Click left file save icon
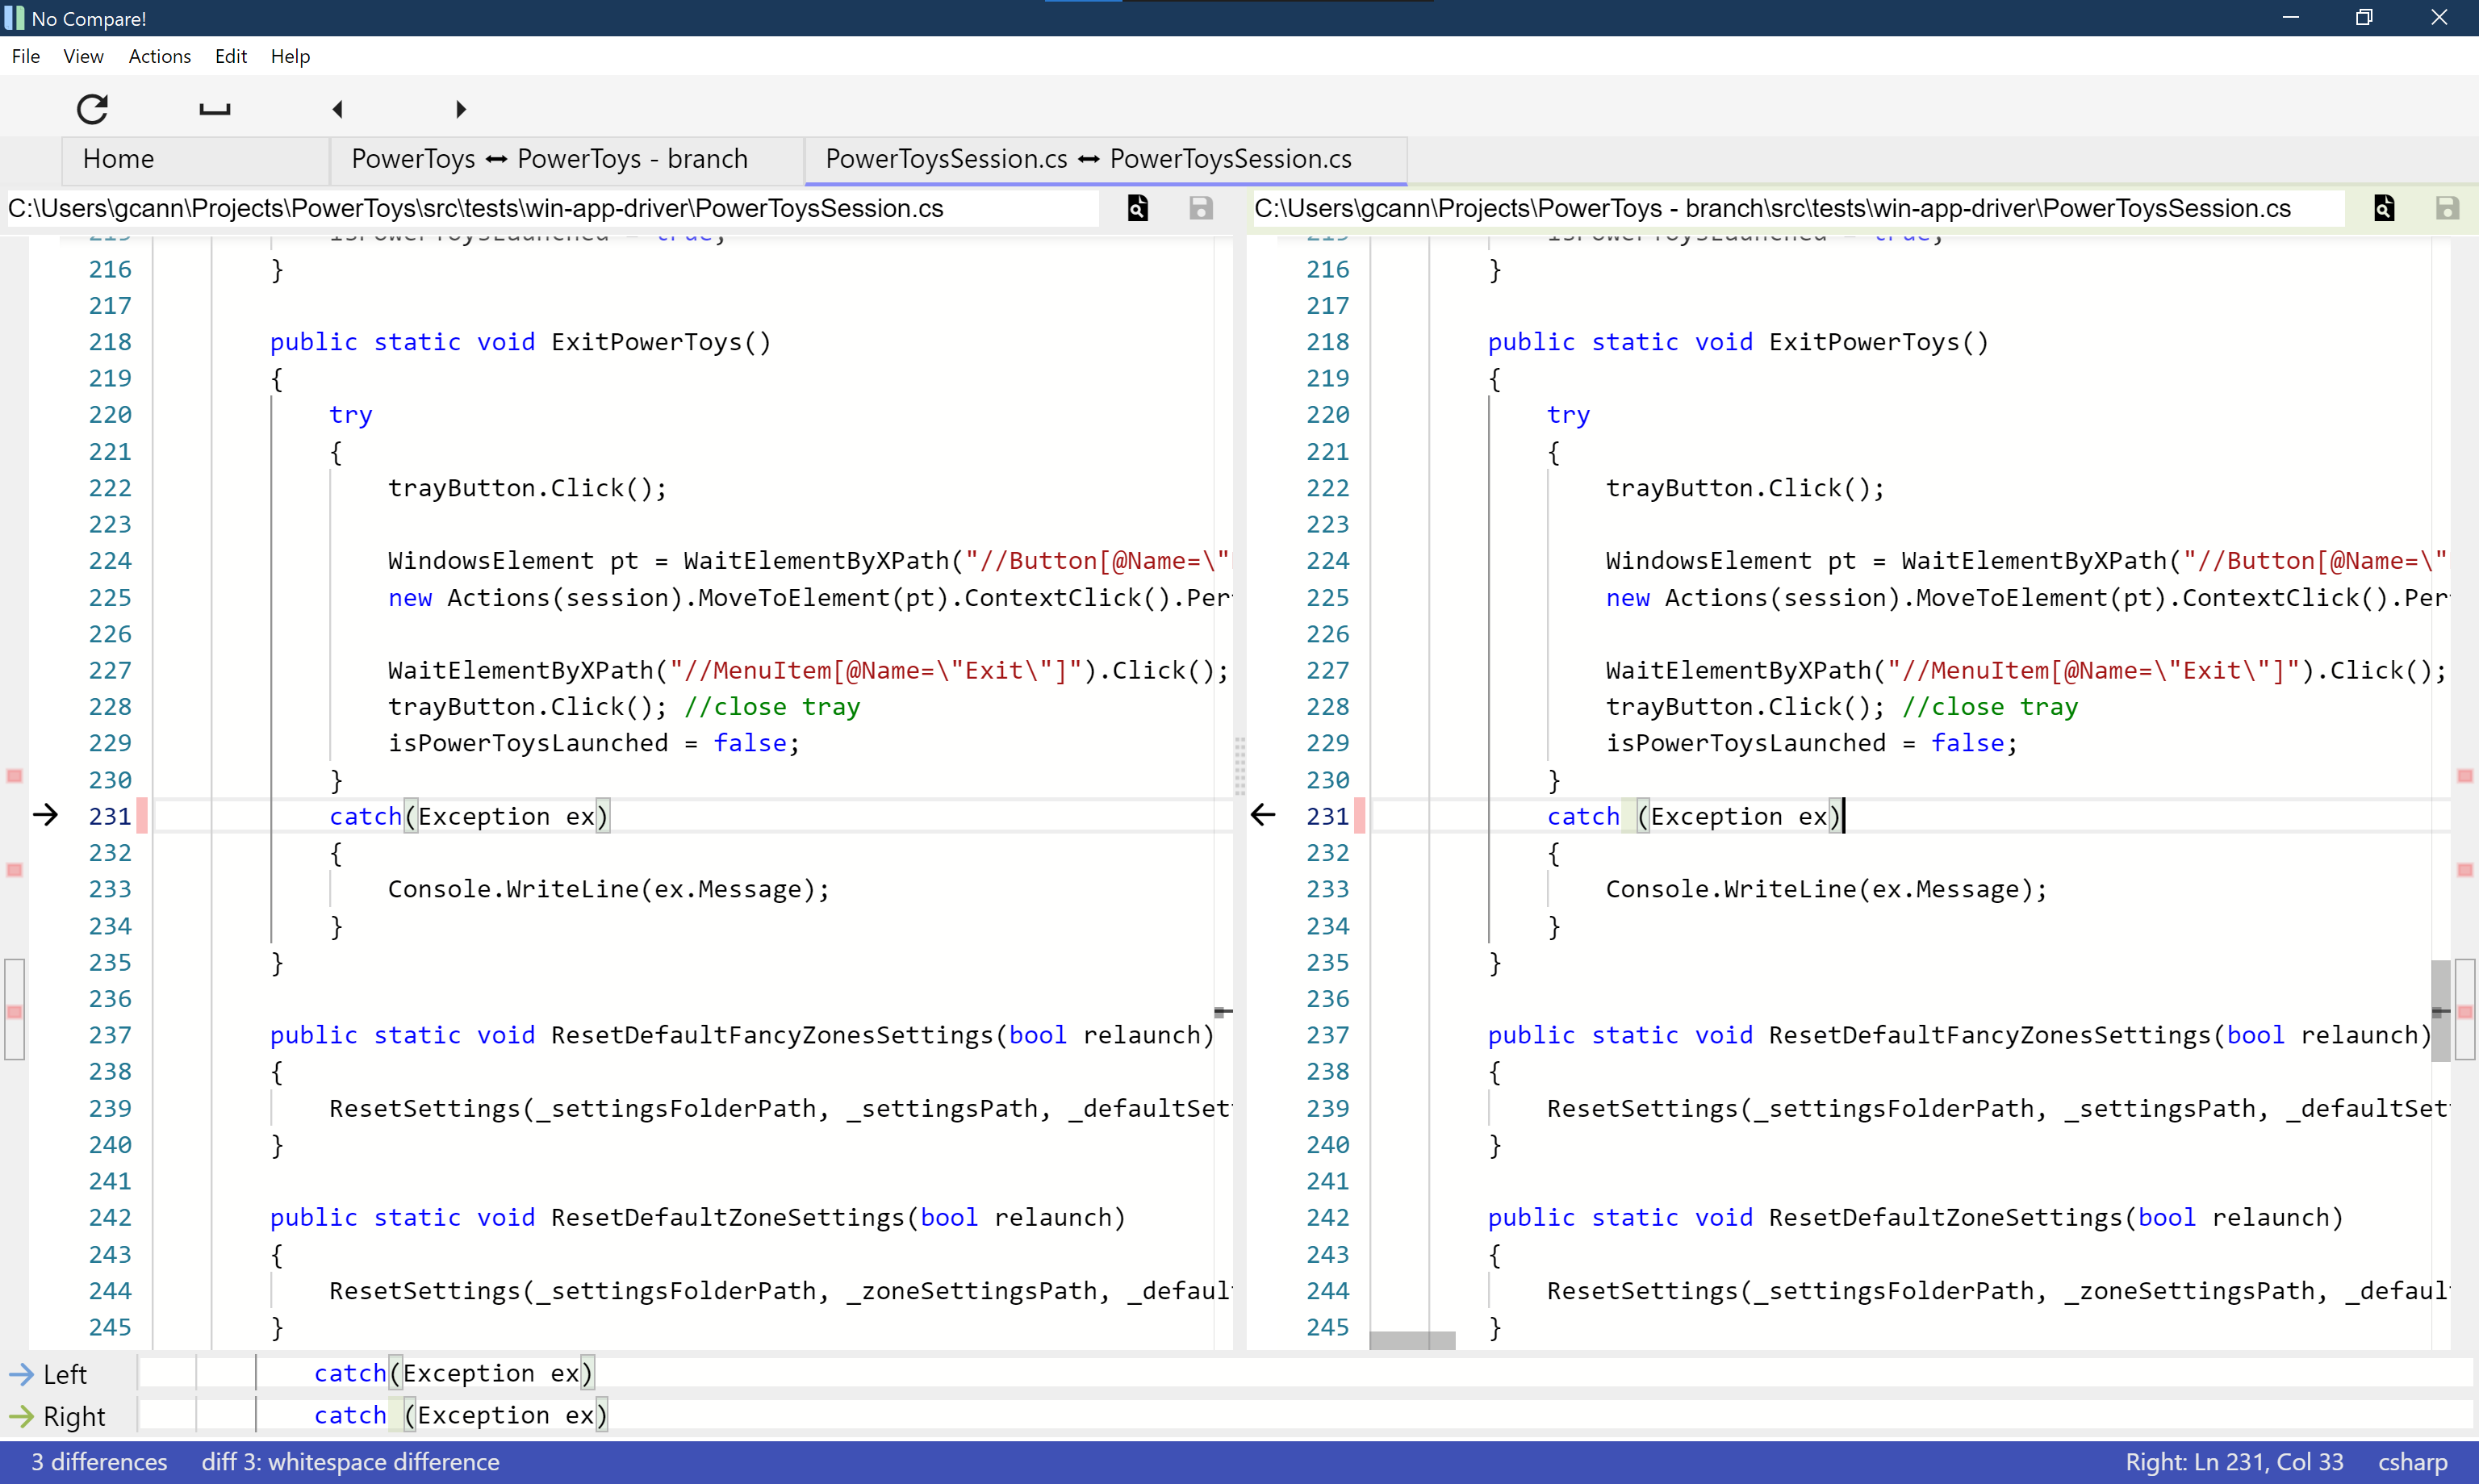Viewport: 2479px width, 1484px height. 1200,208
